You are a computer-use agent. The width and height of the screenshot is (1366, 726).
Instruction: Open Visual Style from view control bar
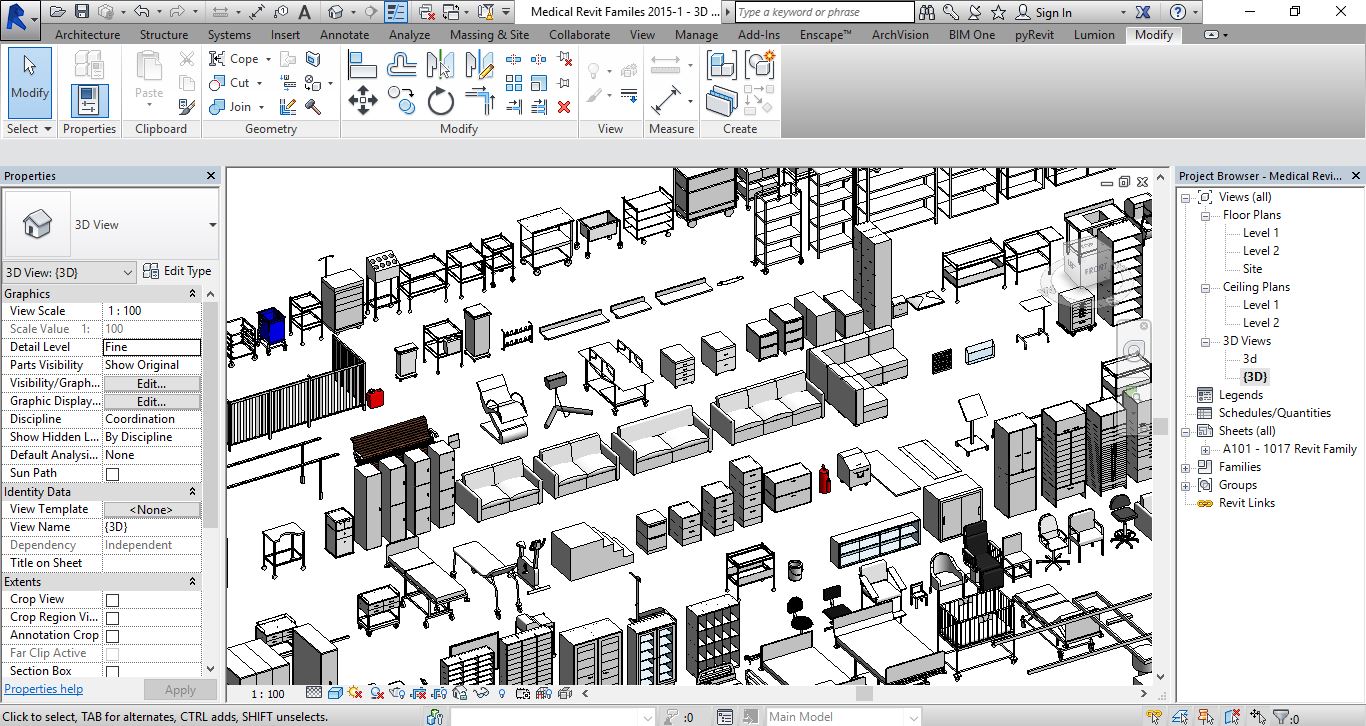(335, 693)
